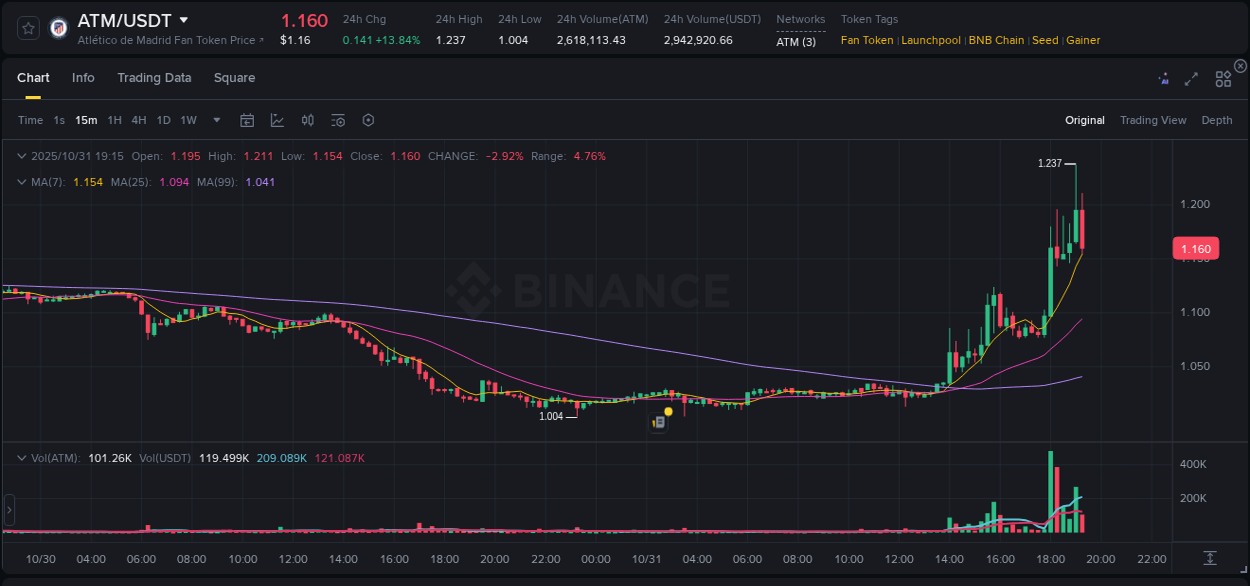
Task: Click the 1.160 price tag on the axis
Action: coord(1195,248)
